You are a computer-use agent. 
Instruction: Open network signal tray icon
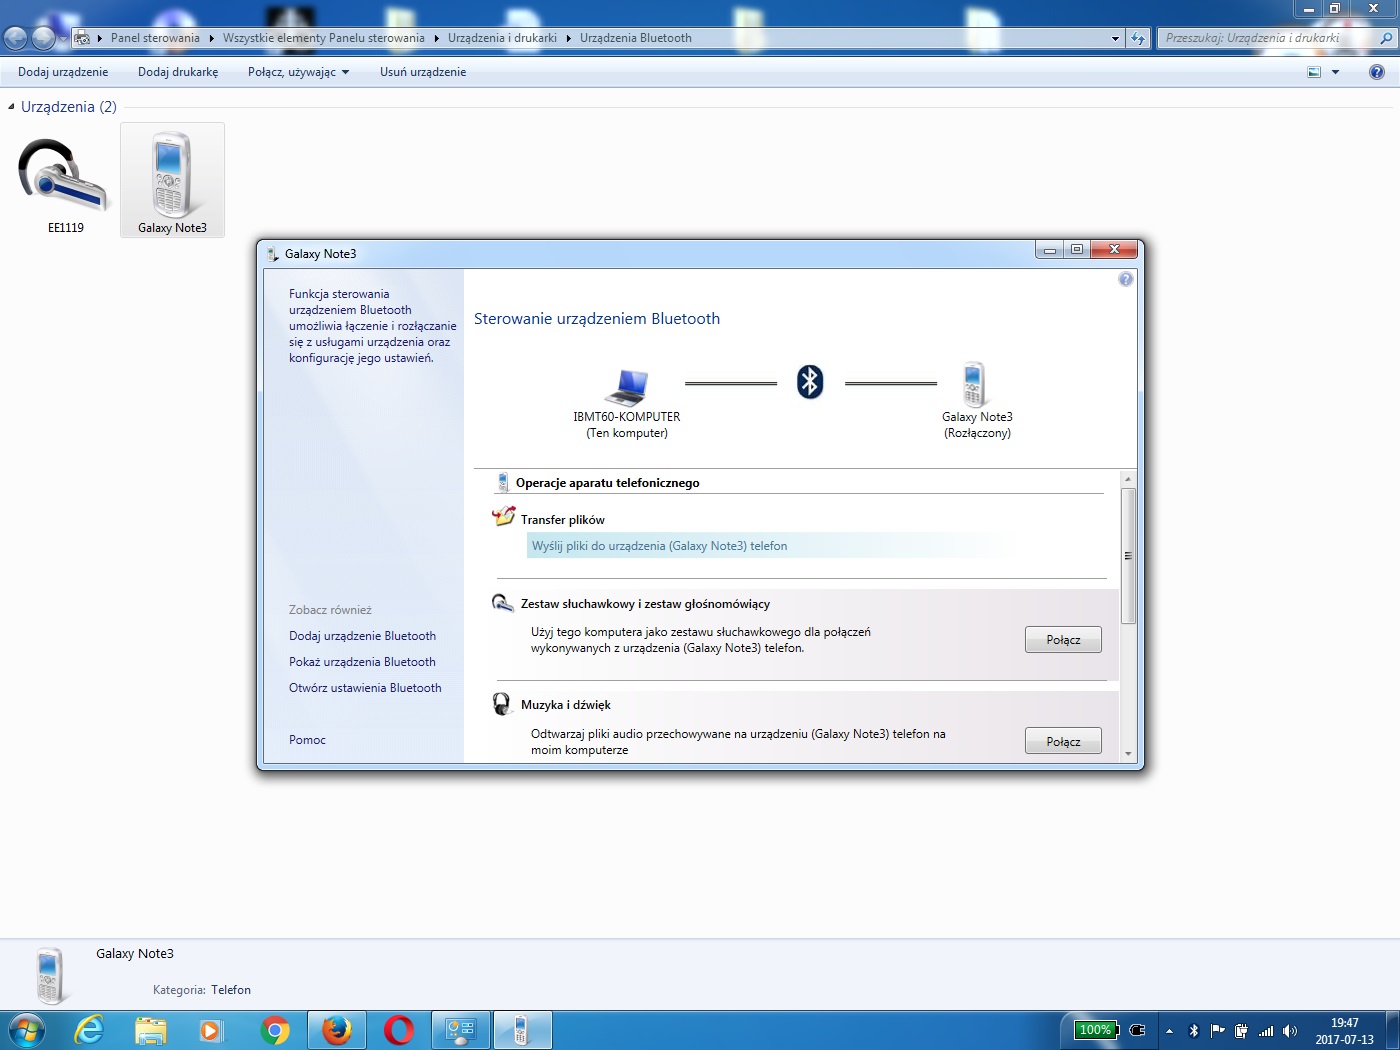click(1266, 1030)
